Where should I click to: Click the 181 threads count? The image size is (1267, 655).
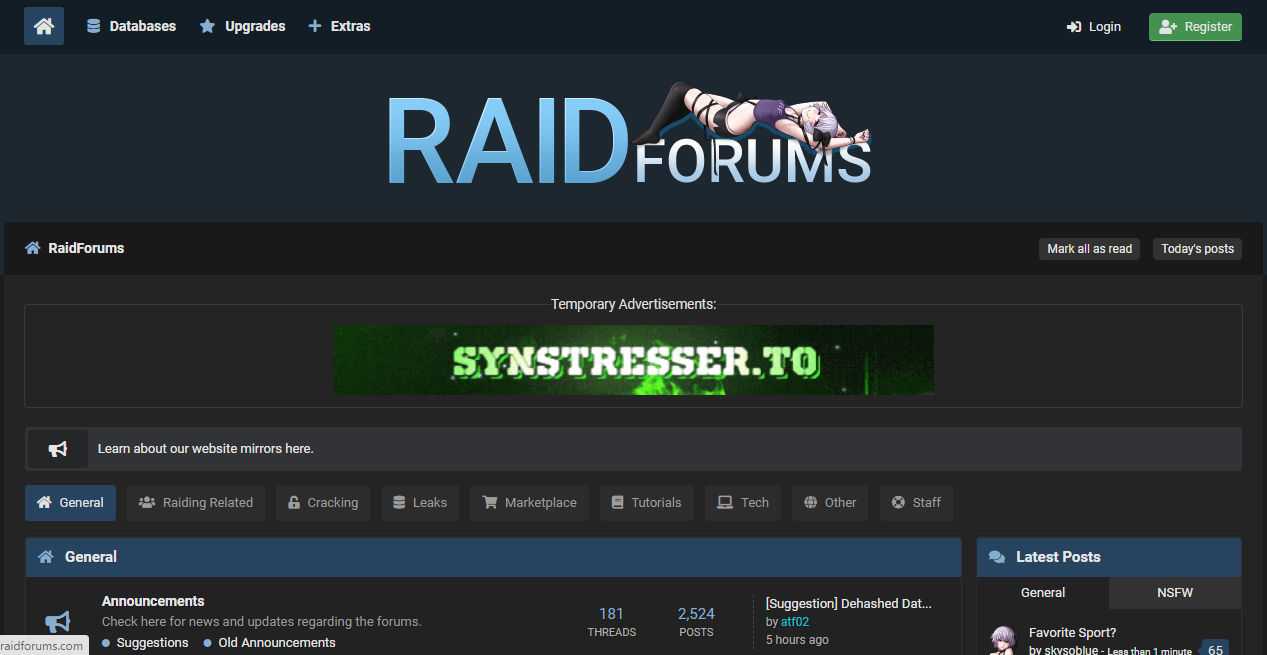[x=611, y=614]
